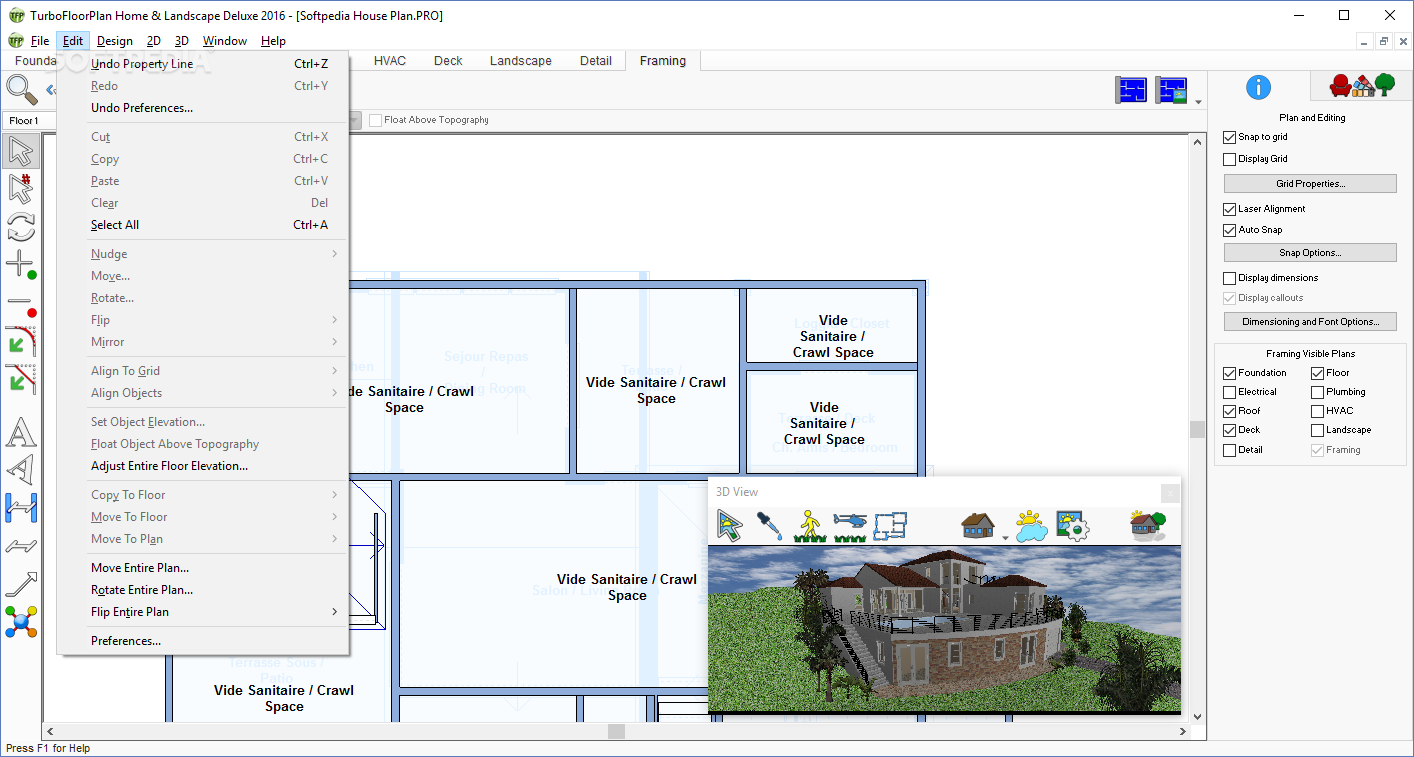
Task: Click the horizontal scrollbar thumb under the plan
Action: [616, 732]
